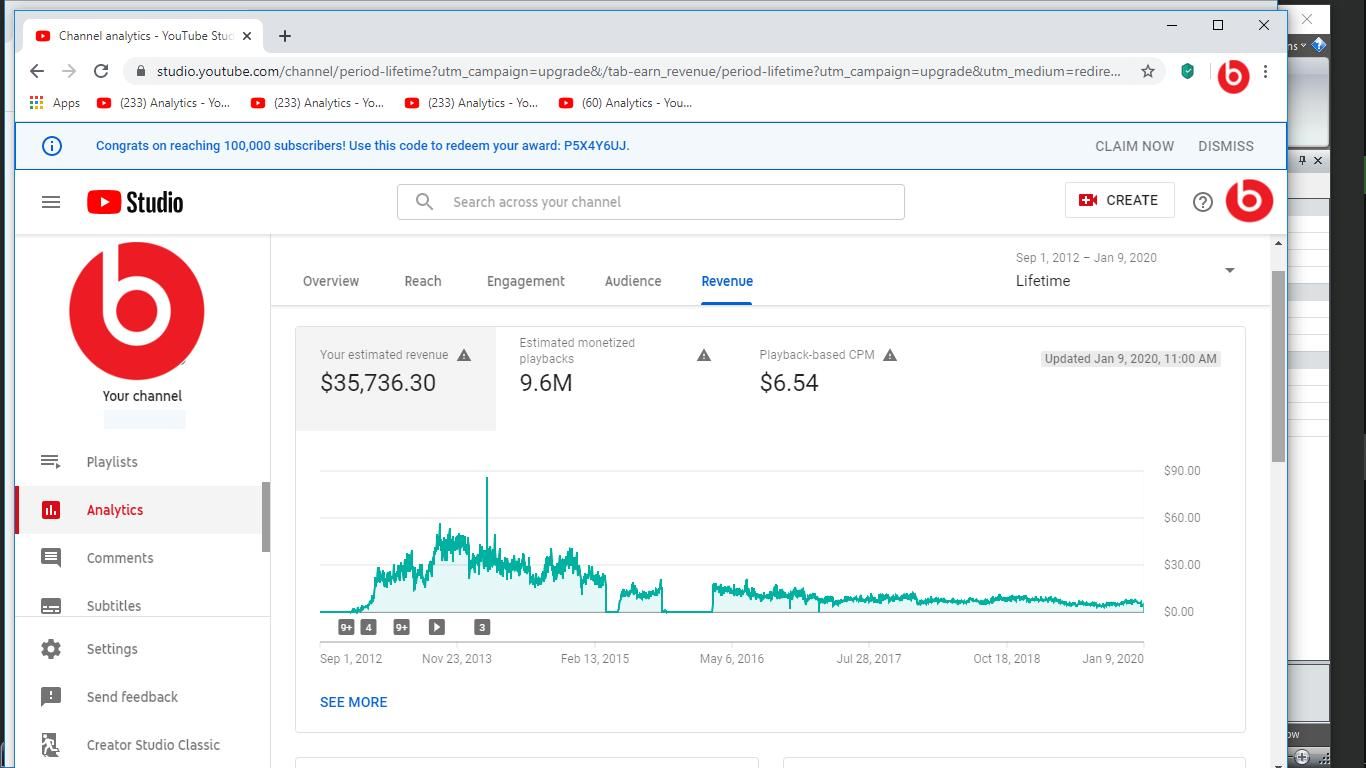The image size is (1366, 768).
Task: Select the Estimated monetized playbacks card
Action: pyautogui.click(x=616, y=379)
